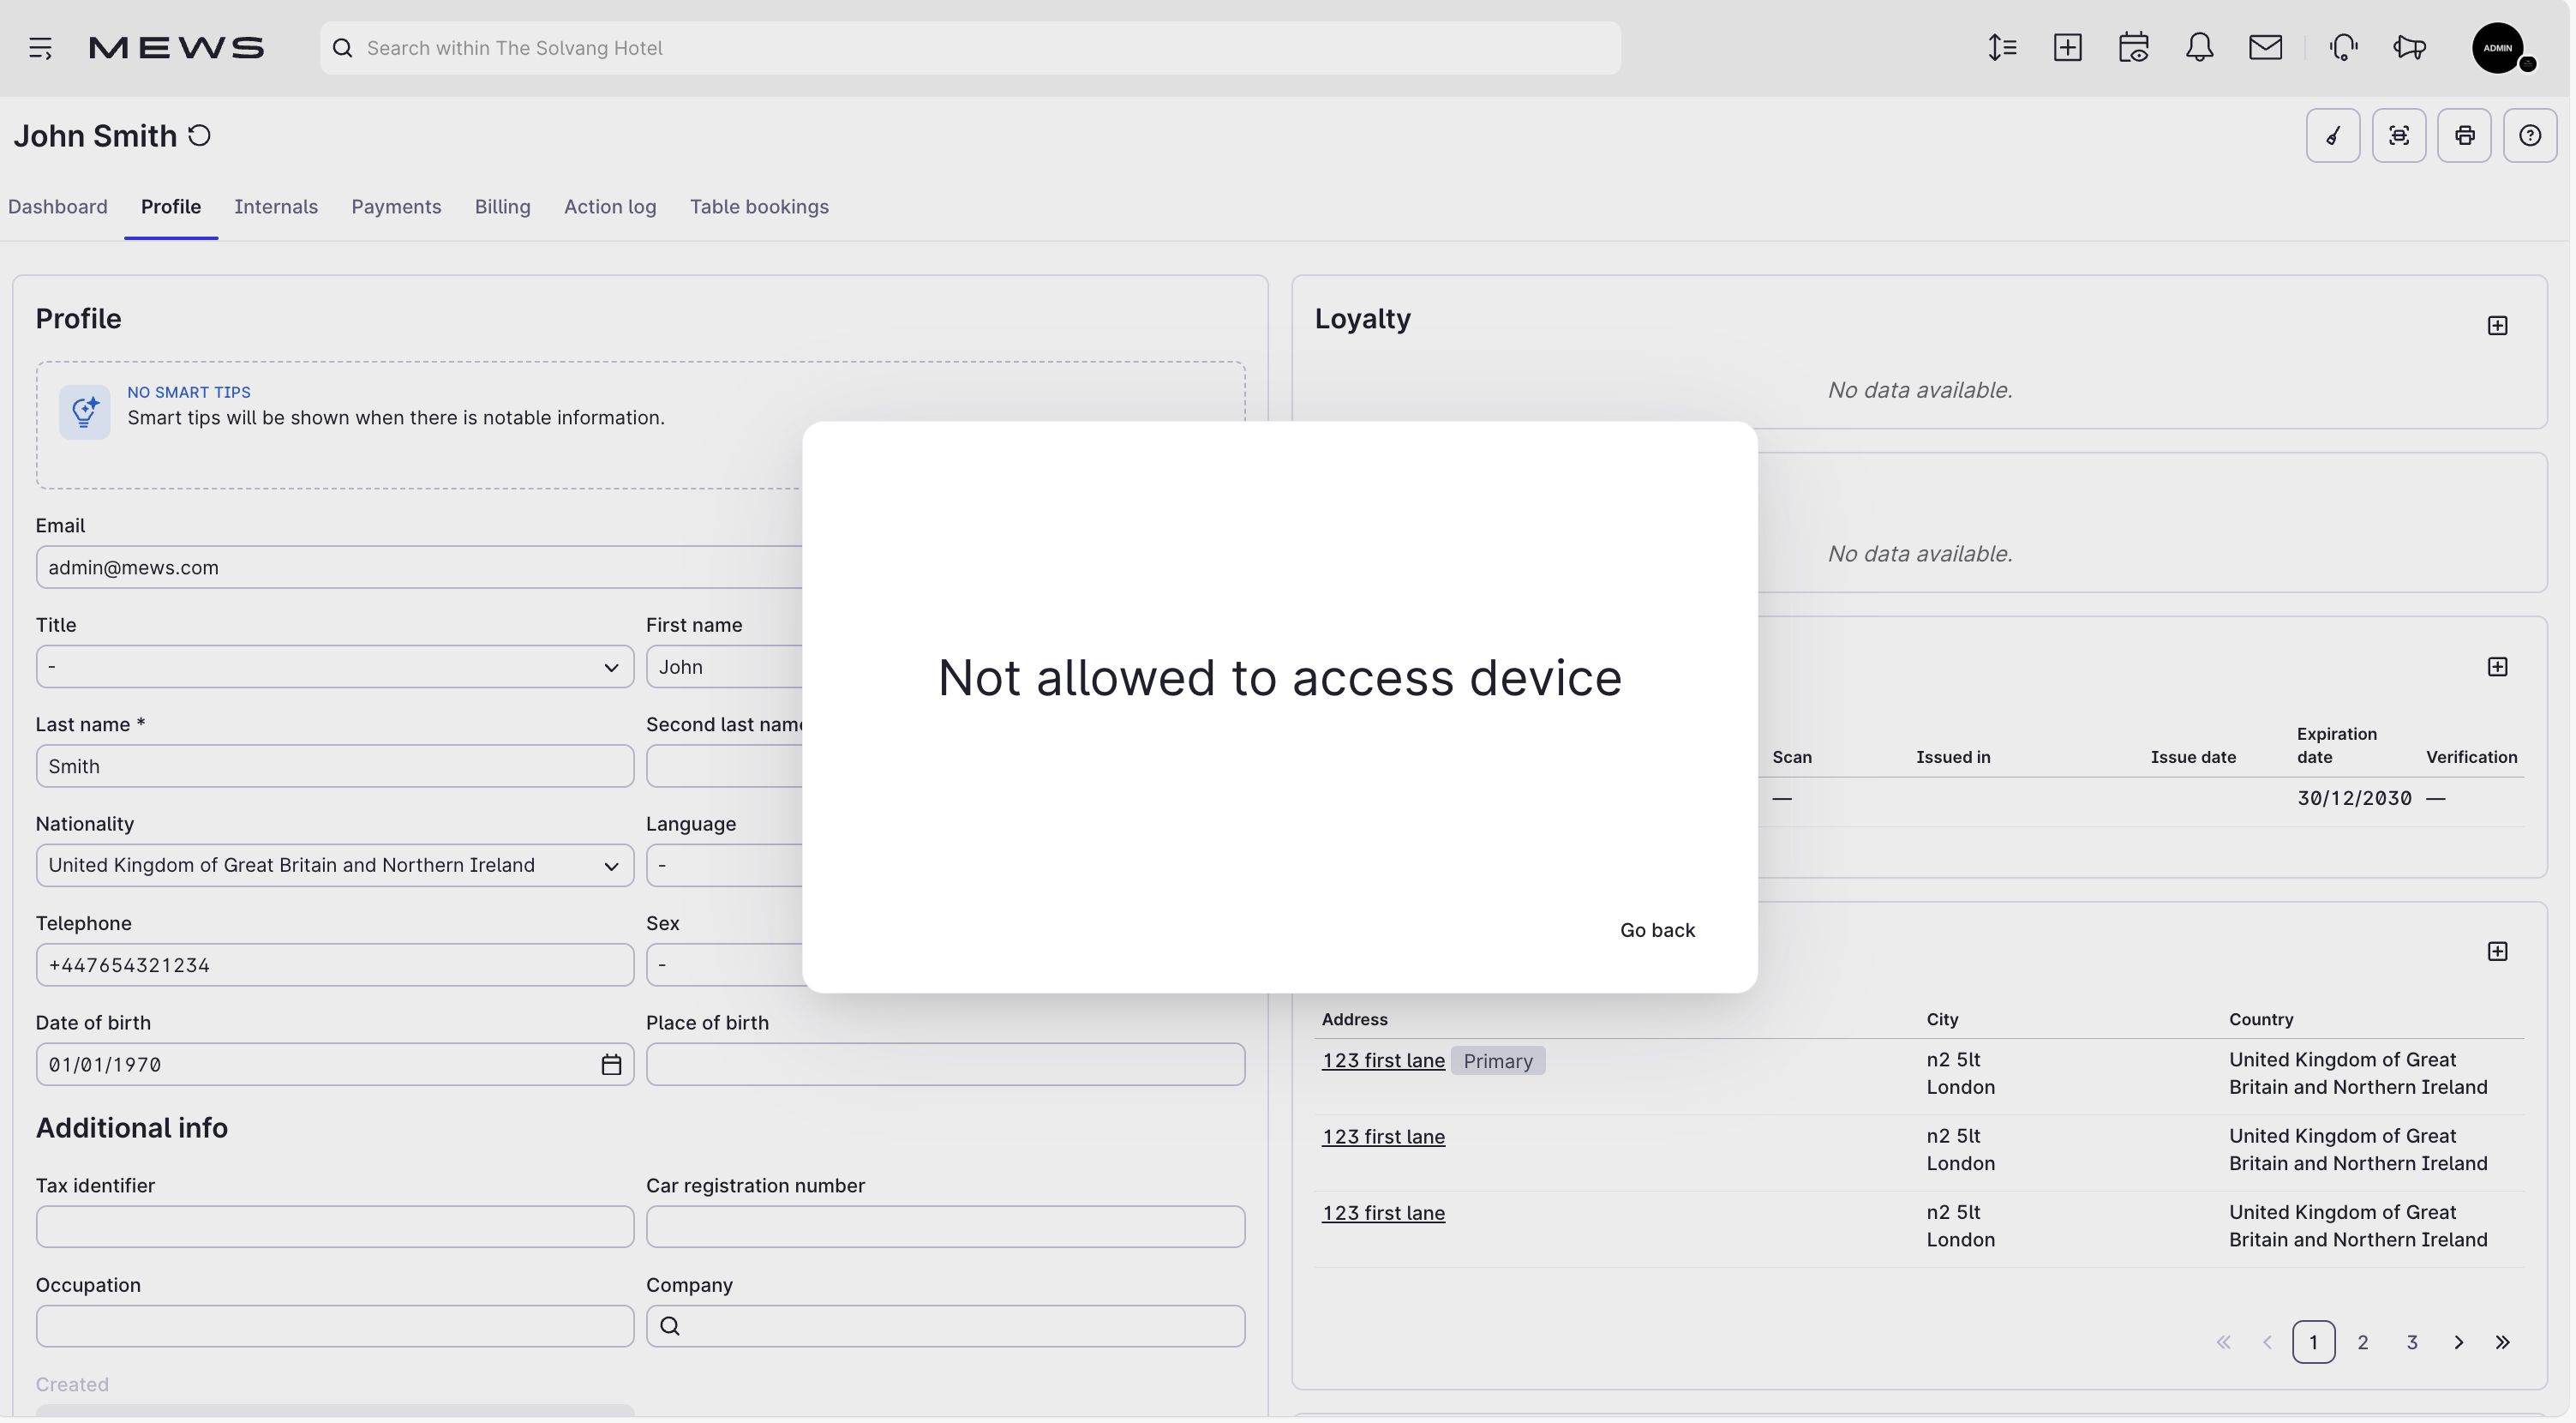This screenshot has width=2576, height=1423.
Task: Go to next page of addresses
Action: tap(2458, 1342)
